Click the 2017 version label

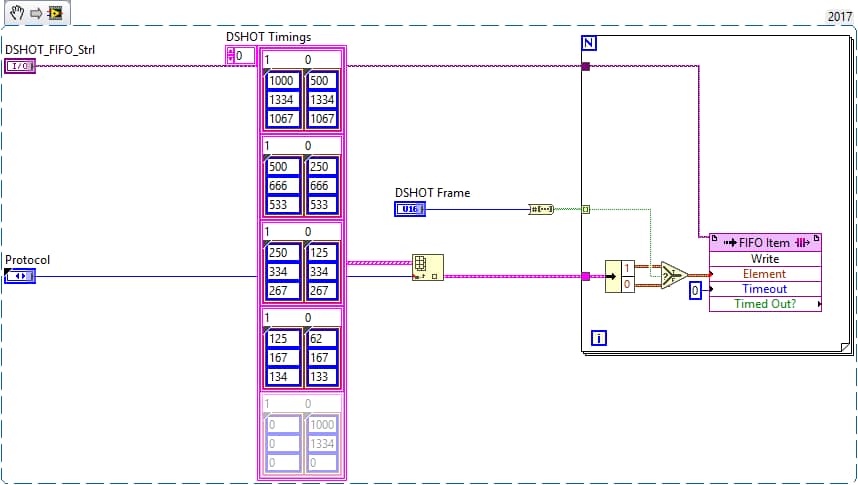pos(839,16)
